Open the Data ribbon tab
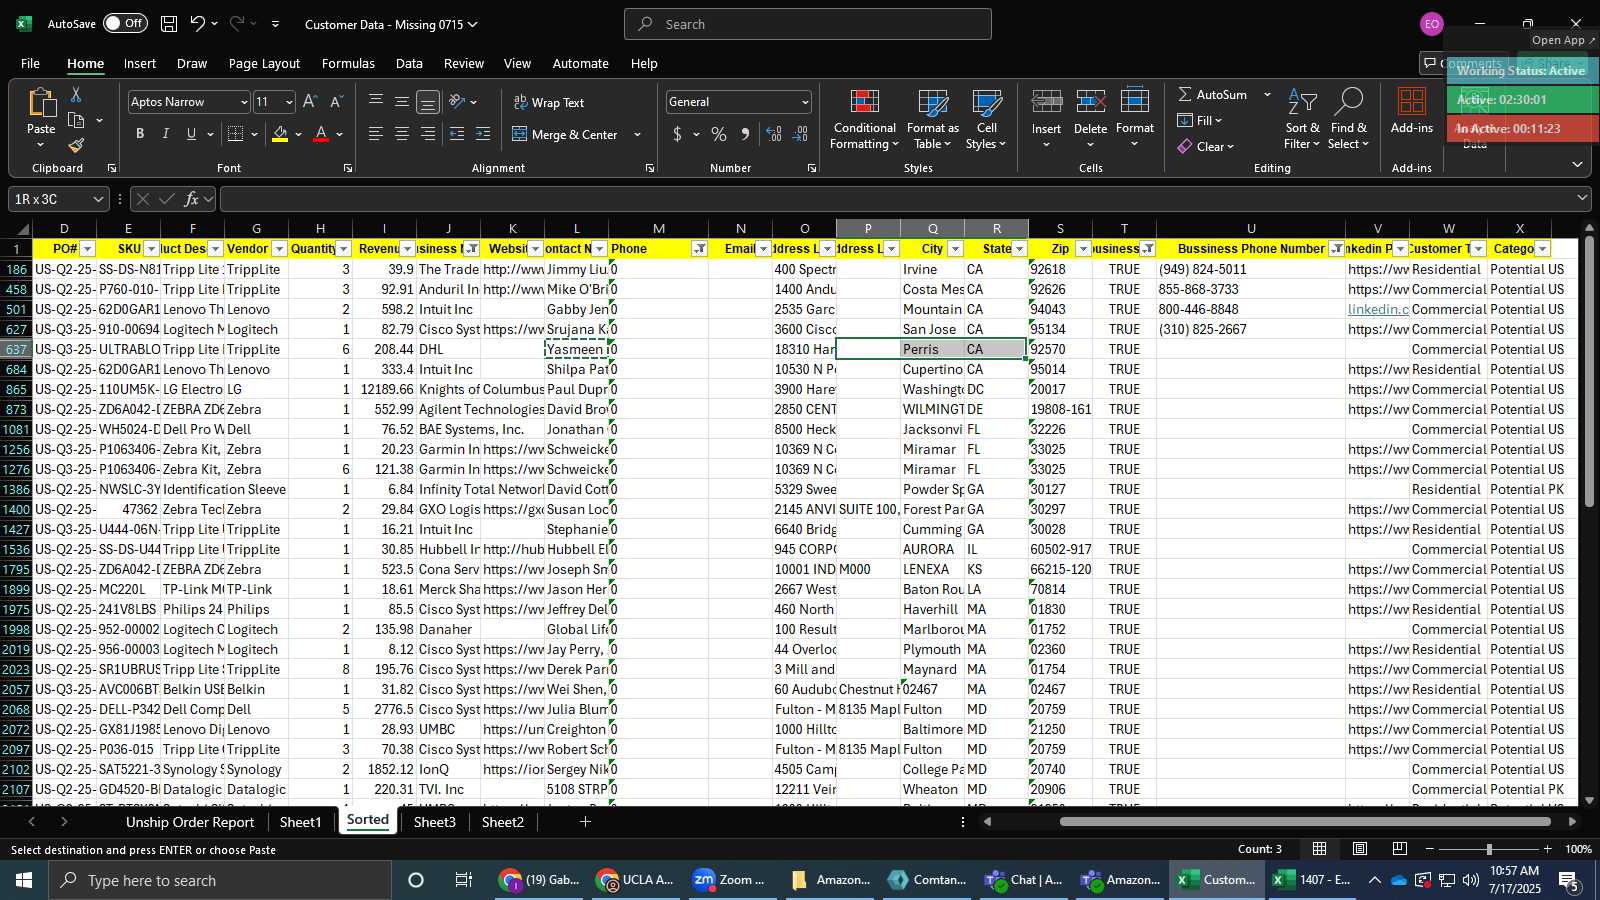 pos(409,63)
